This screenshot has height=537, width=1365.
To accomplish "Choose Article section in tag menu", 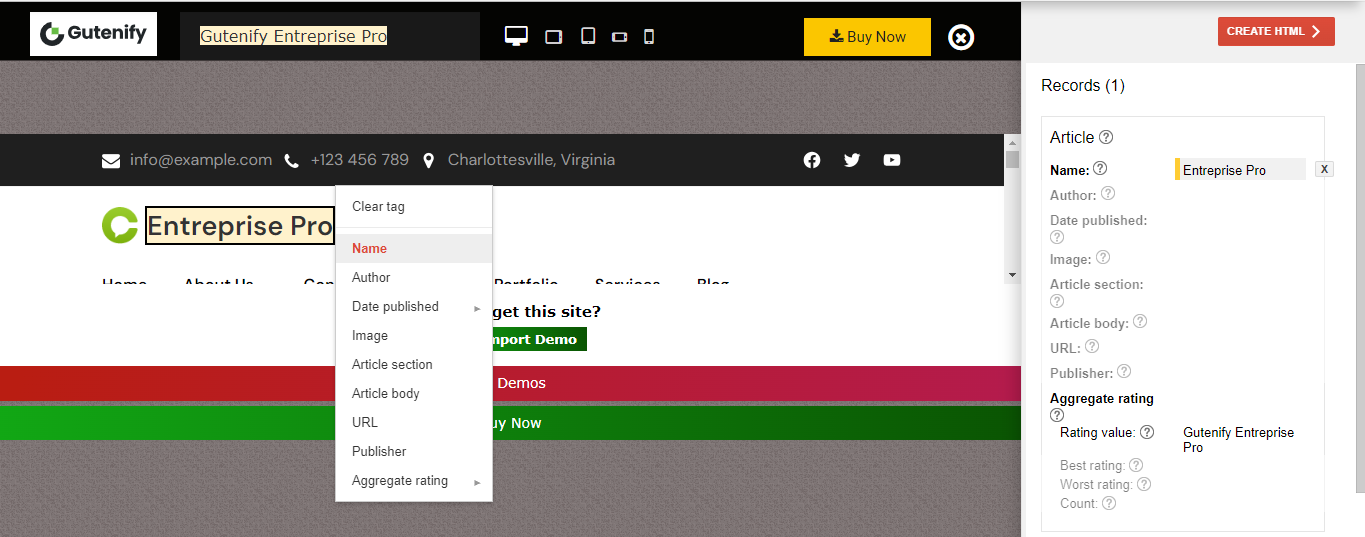I will pos(414,364).
